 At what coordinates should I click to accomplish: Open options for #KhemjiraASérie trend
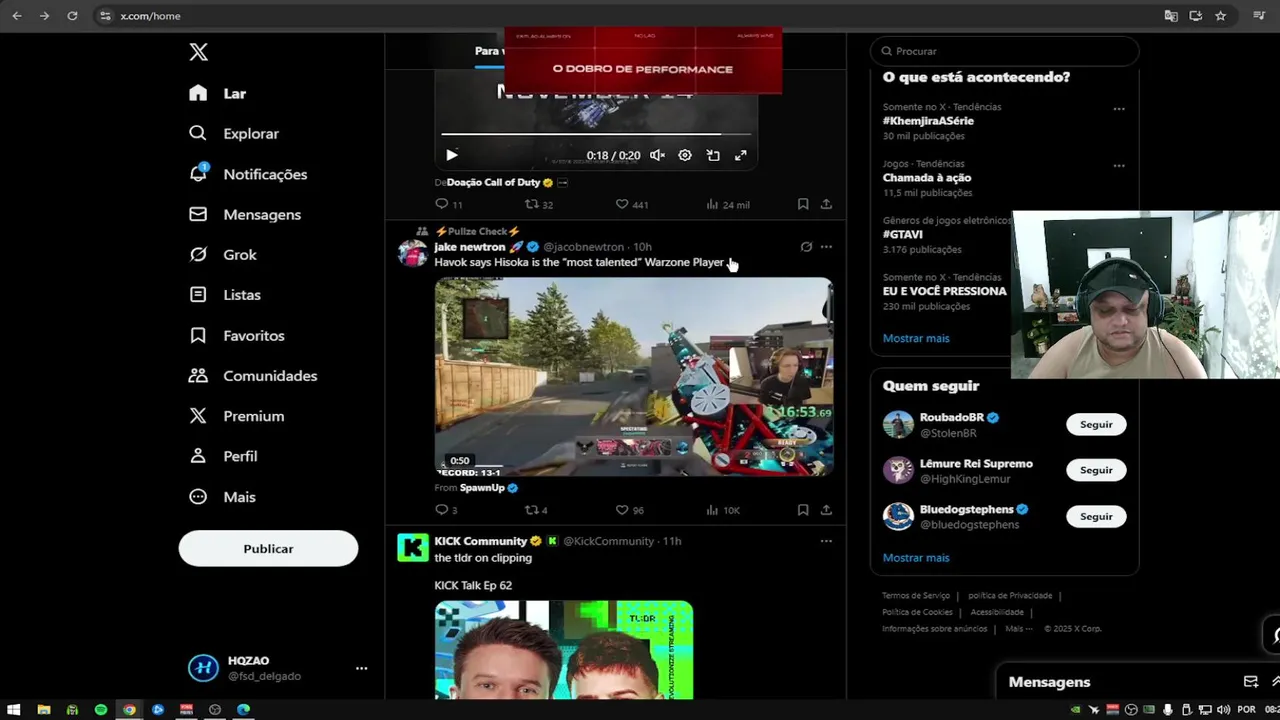1119,108
